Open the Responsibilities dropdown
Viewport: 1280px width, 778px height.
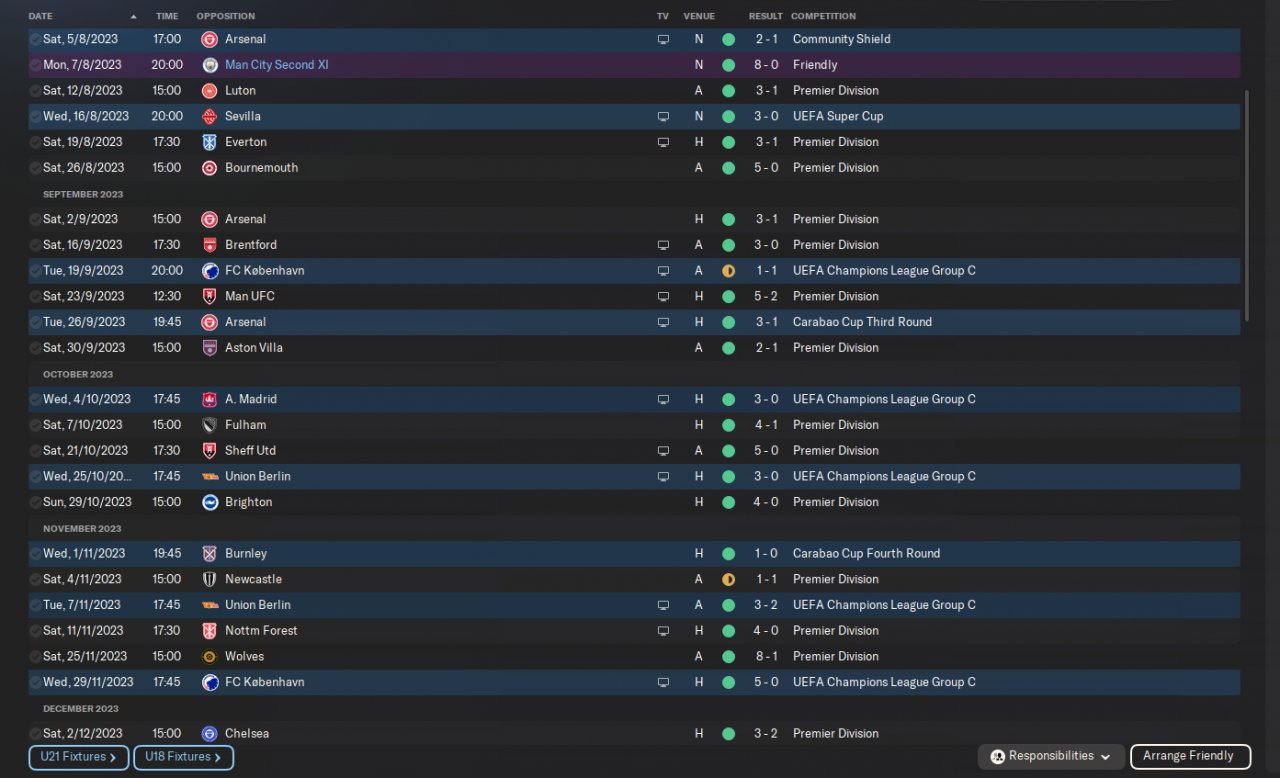tap(1050, 757)
